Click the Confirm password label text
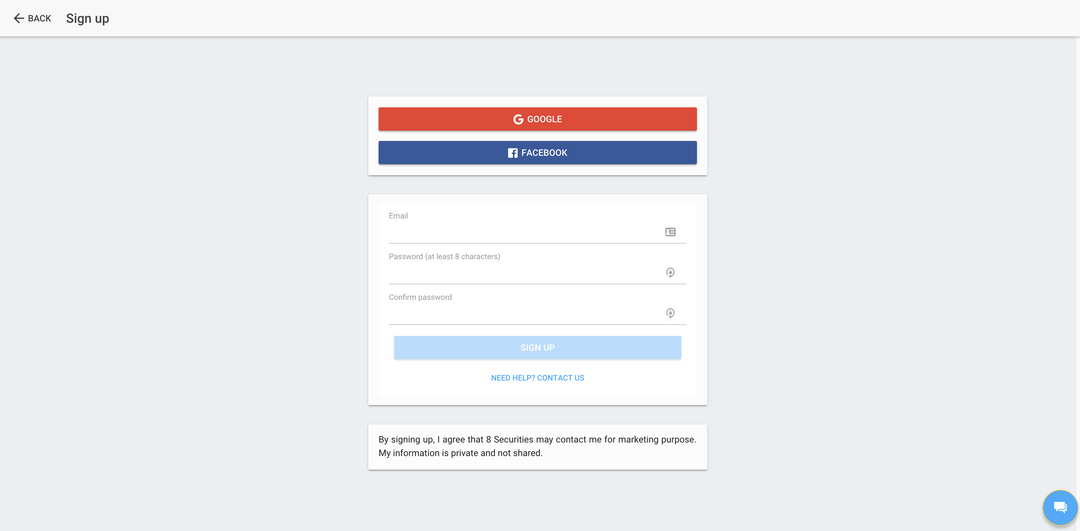Image resolution: width=1080 pixels, height=531 pixels. tap(420, 298)
